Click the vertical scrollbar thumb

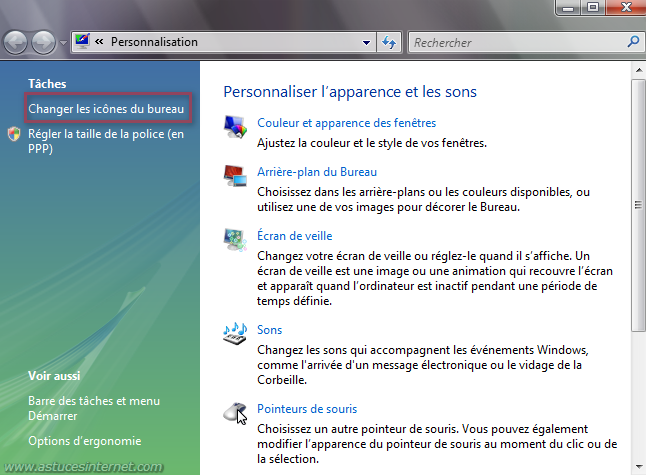(639, 205)
